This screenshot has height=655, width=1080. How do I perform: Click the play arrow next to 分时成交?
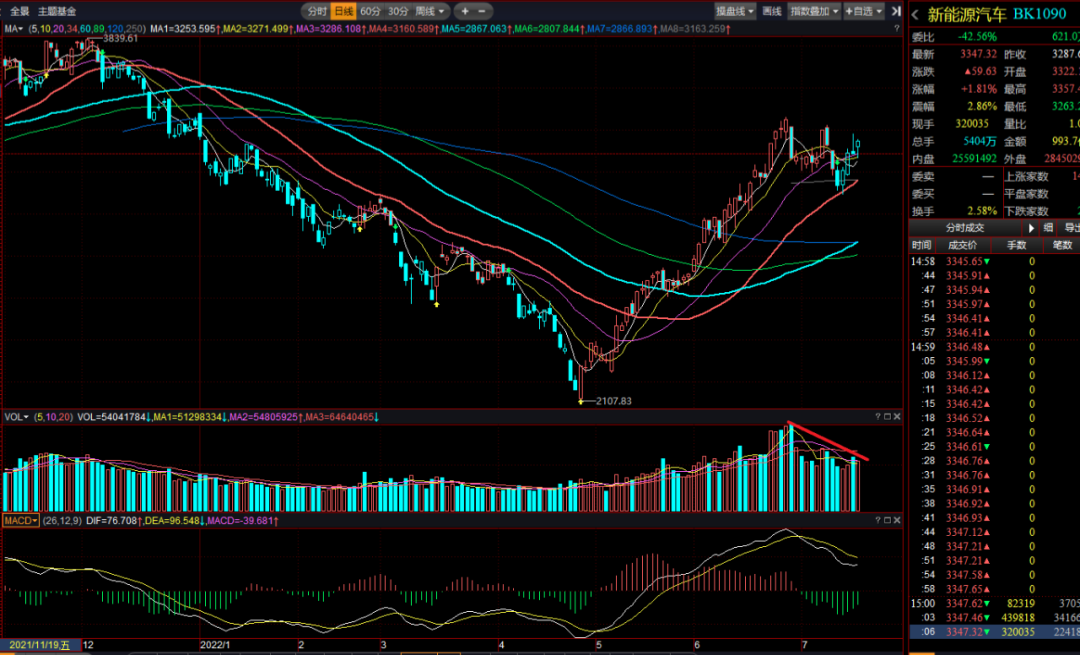point(1031,228)
